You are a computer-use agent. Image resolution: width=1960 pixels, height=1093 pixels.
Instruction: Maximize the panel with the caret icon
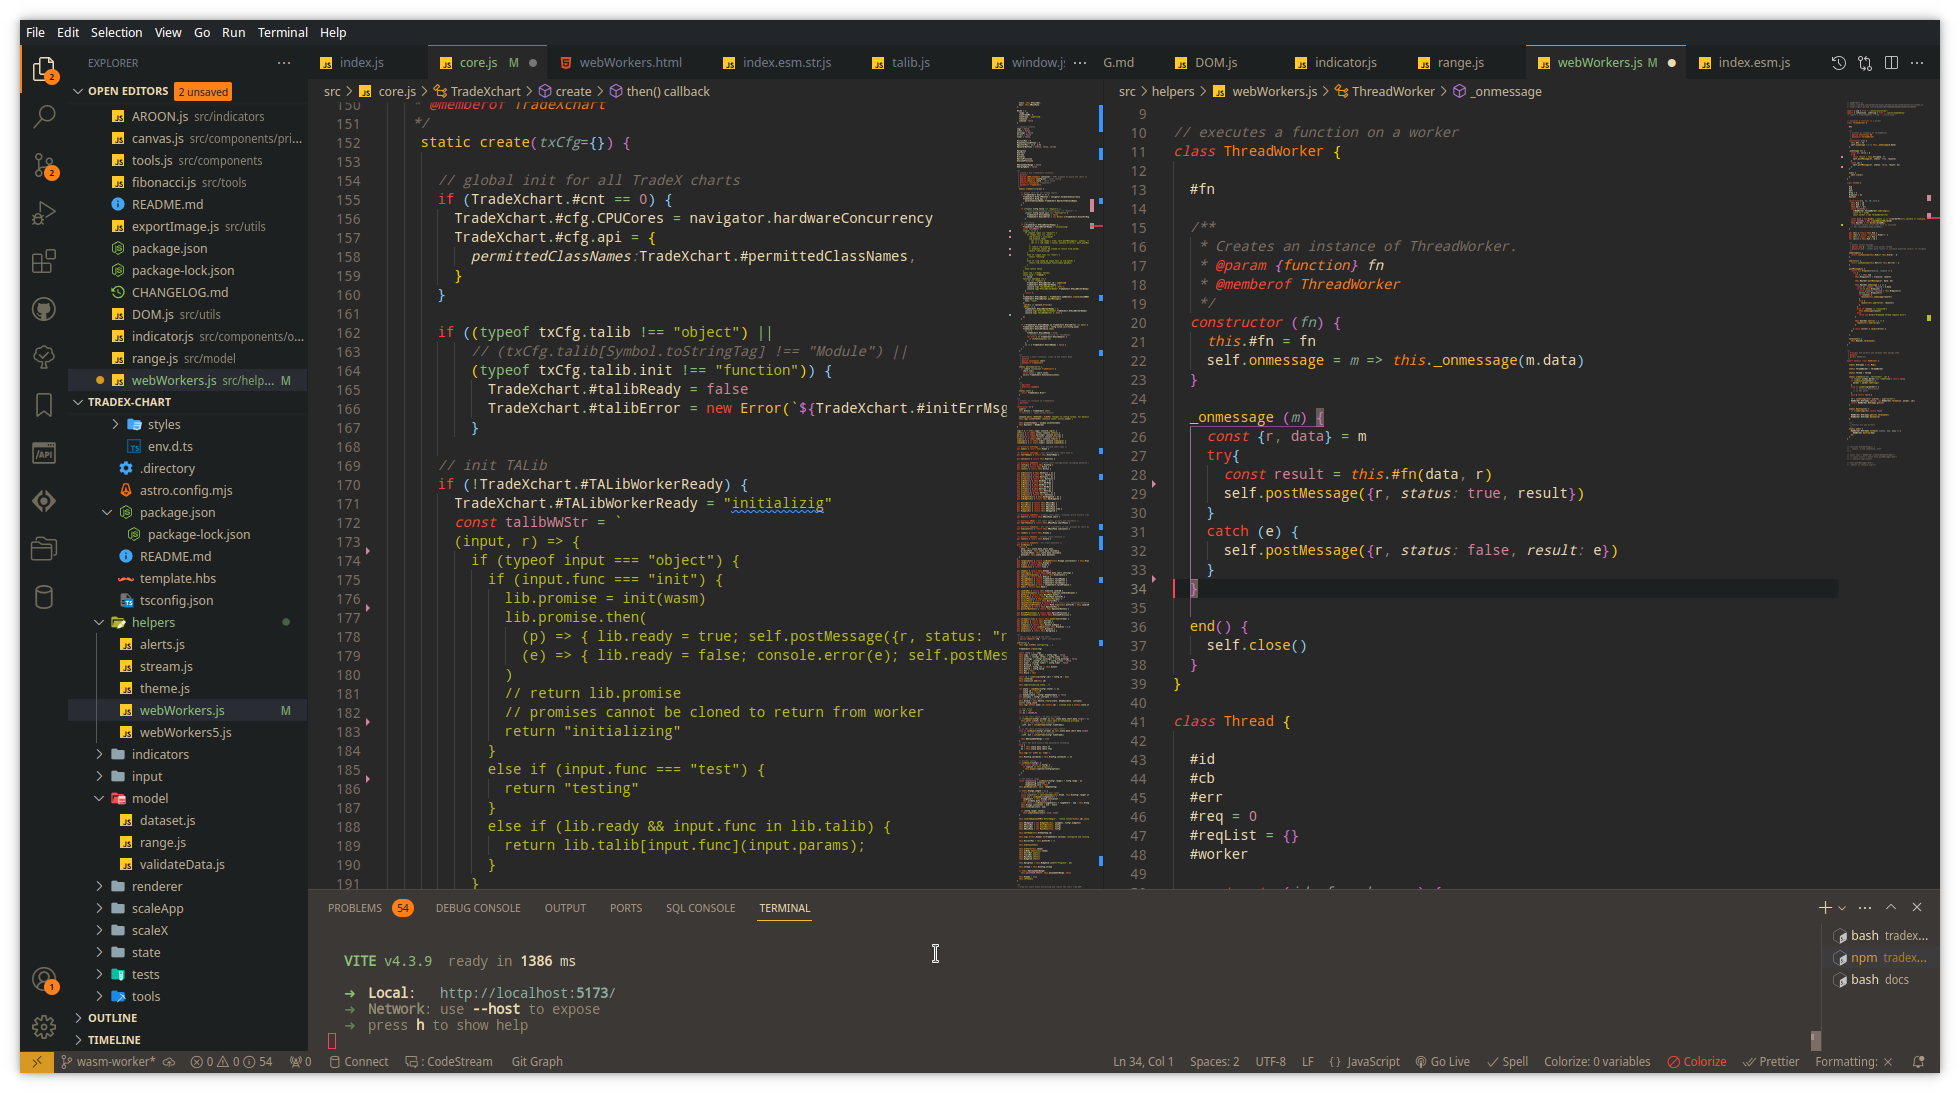(x=1891, y=907)
